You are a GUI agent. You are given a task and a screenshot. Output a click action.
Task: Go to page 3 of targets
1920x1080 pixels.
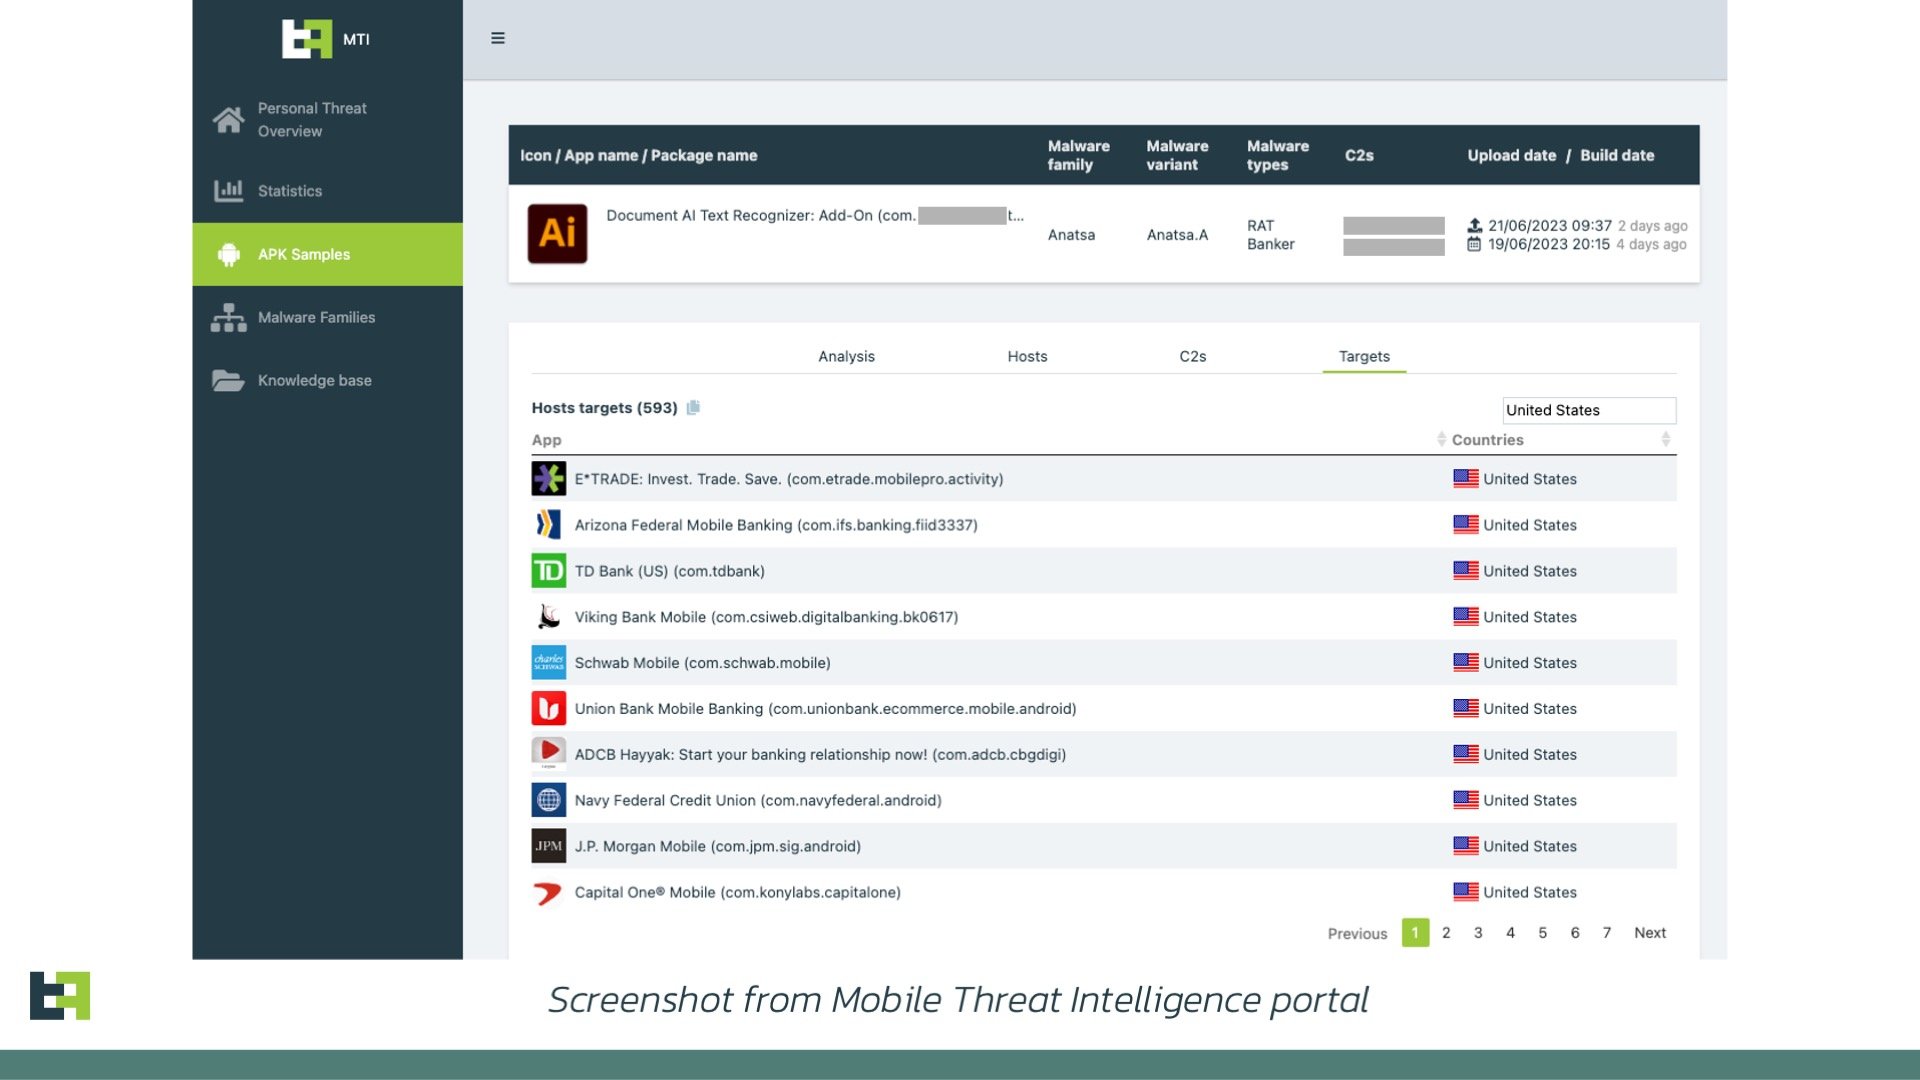[1478, 932]
